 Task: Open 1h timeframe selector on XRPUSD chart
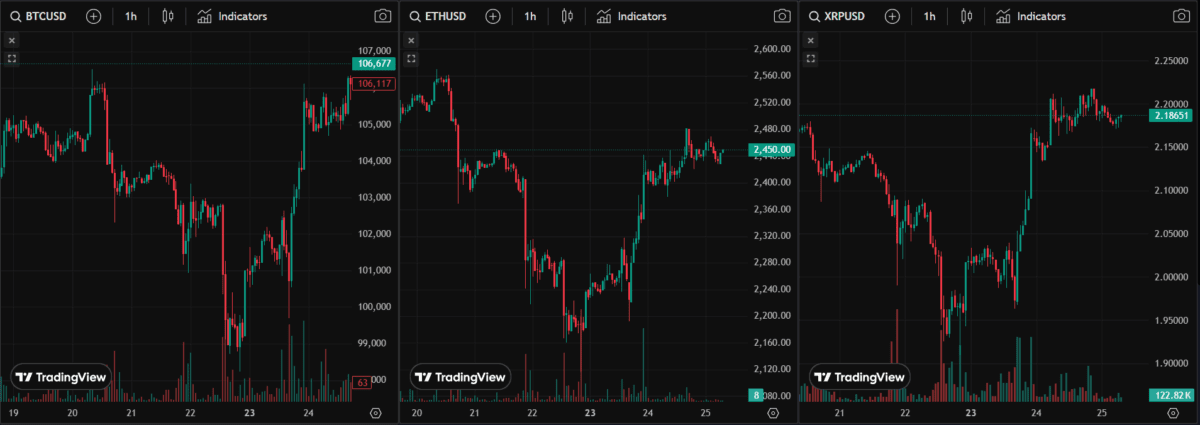(930, 16)
